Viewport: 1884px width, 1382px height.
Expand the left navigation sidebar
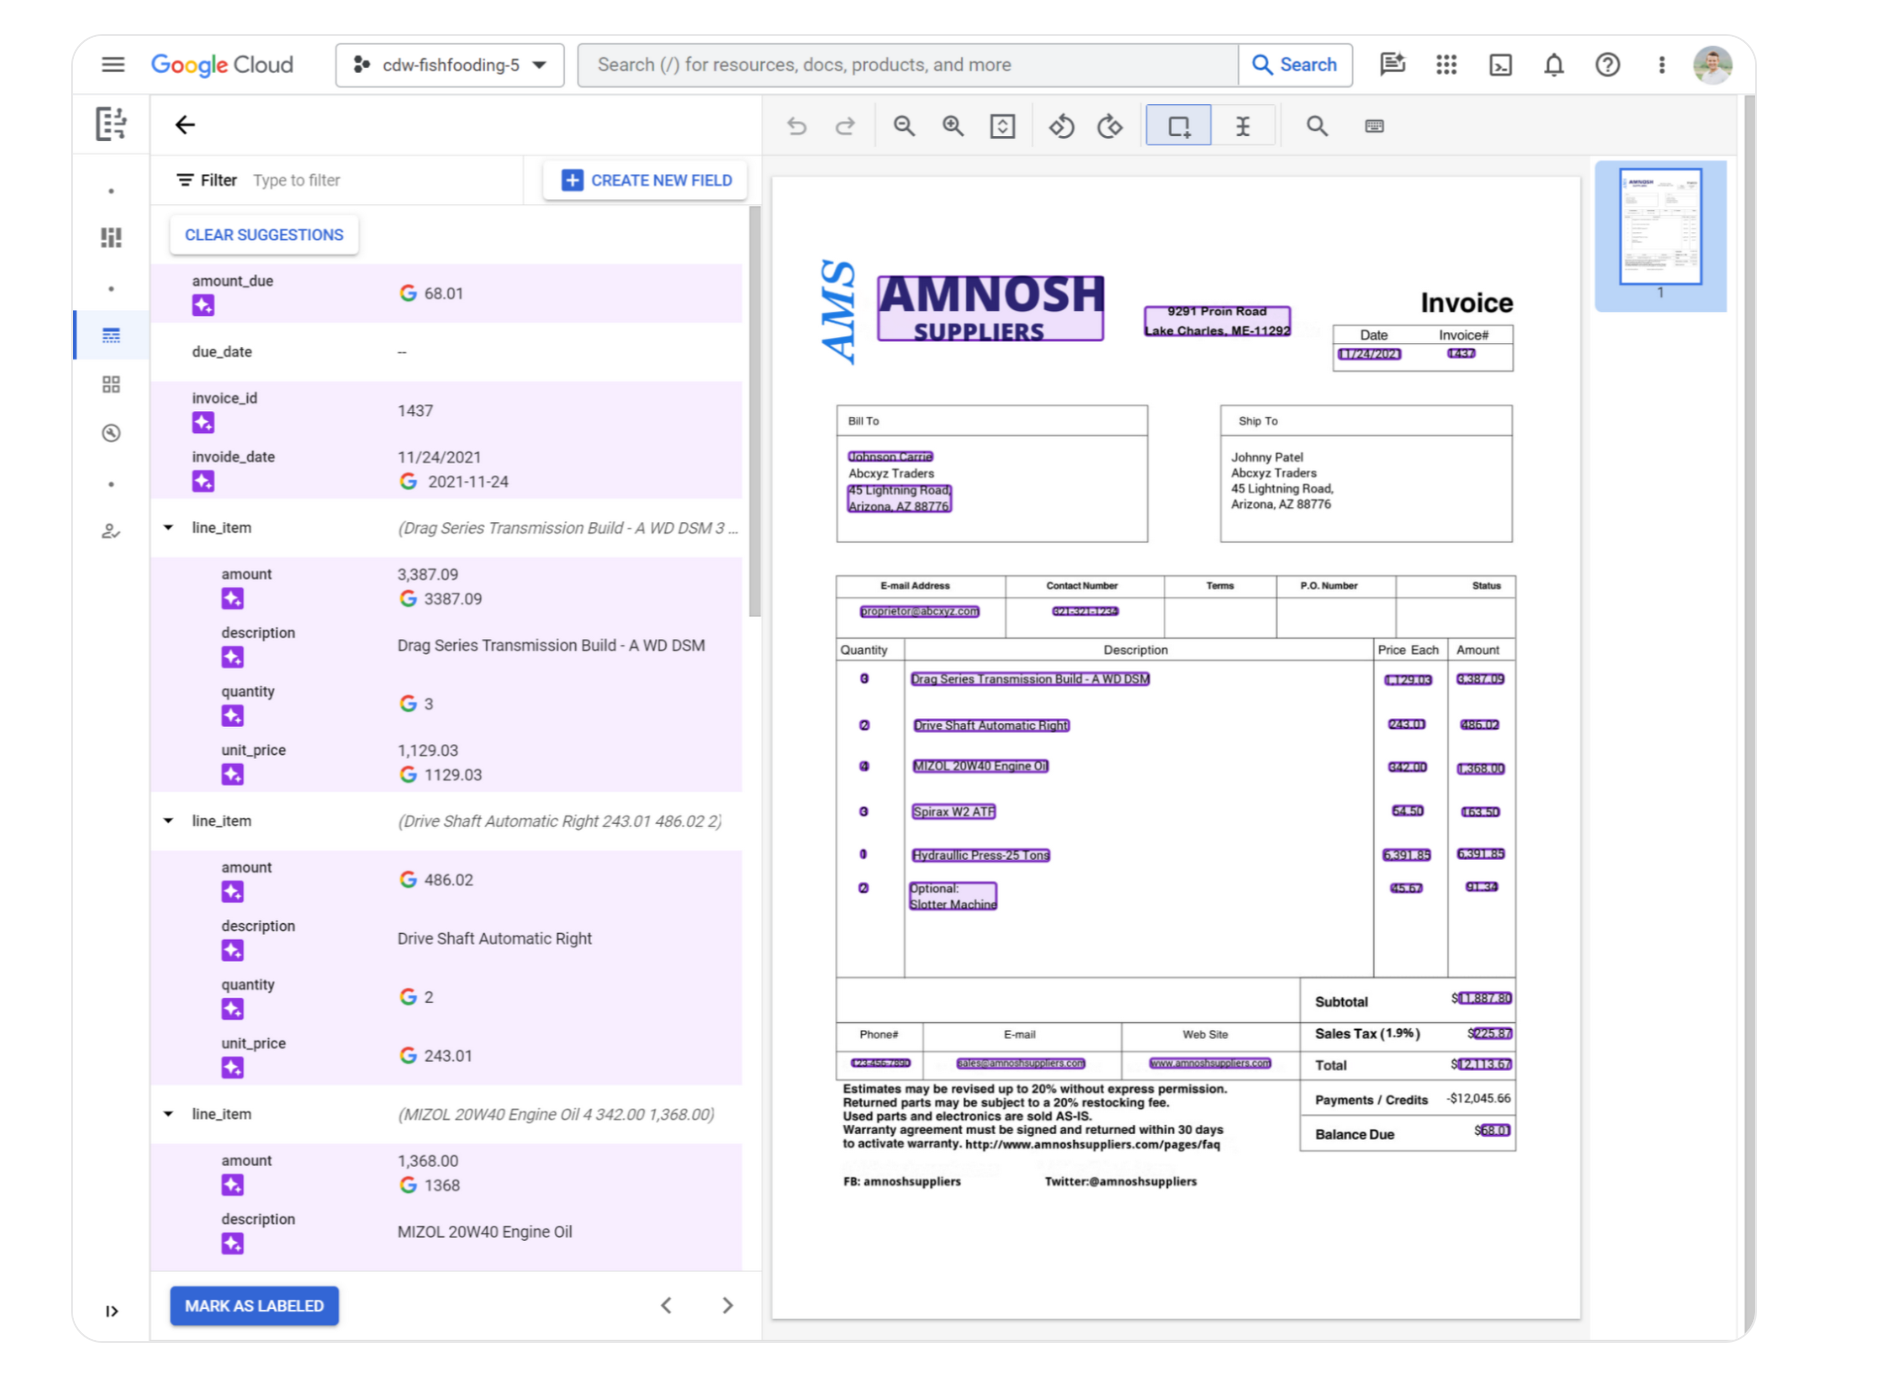click(x=111, y=1311)
